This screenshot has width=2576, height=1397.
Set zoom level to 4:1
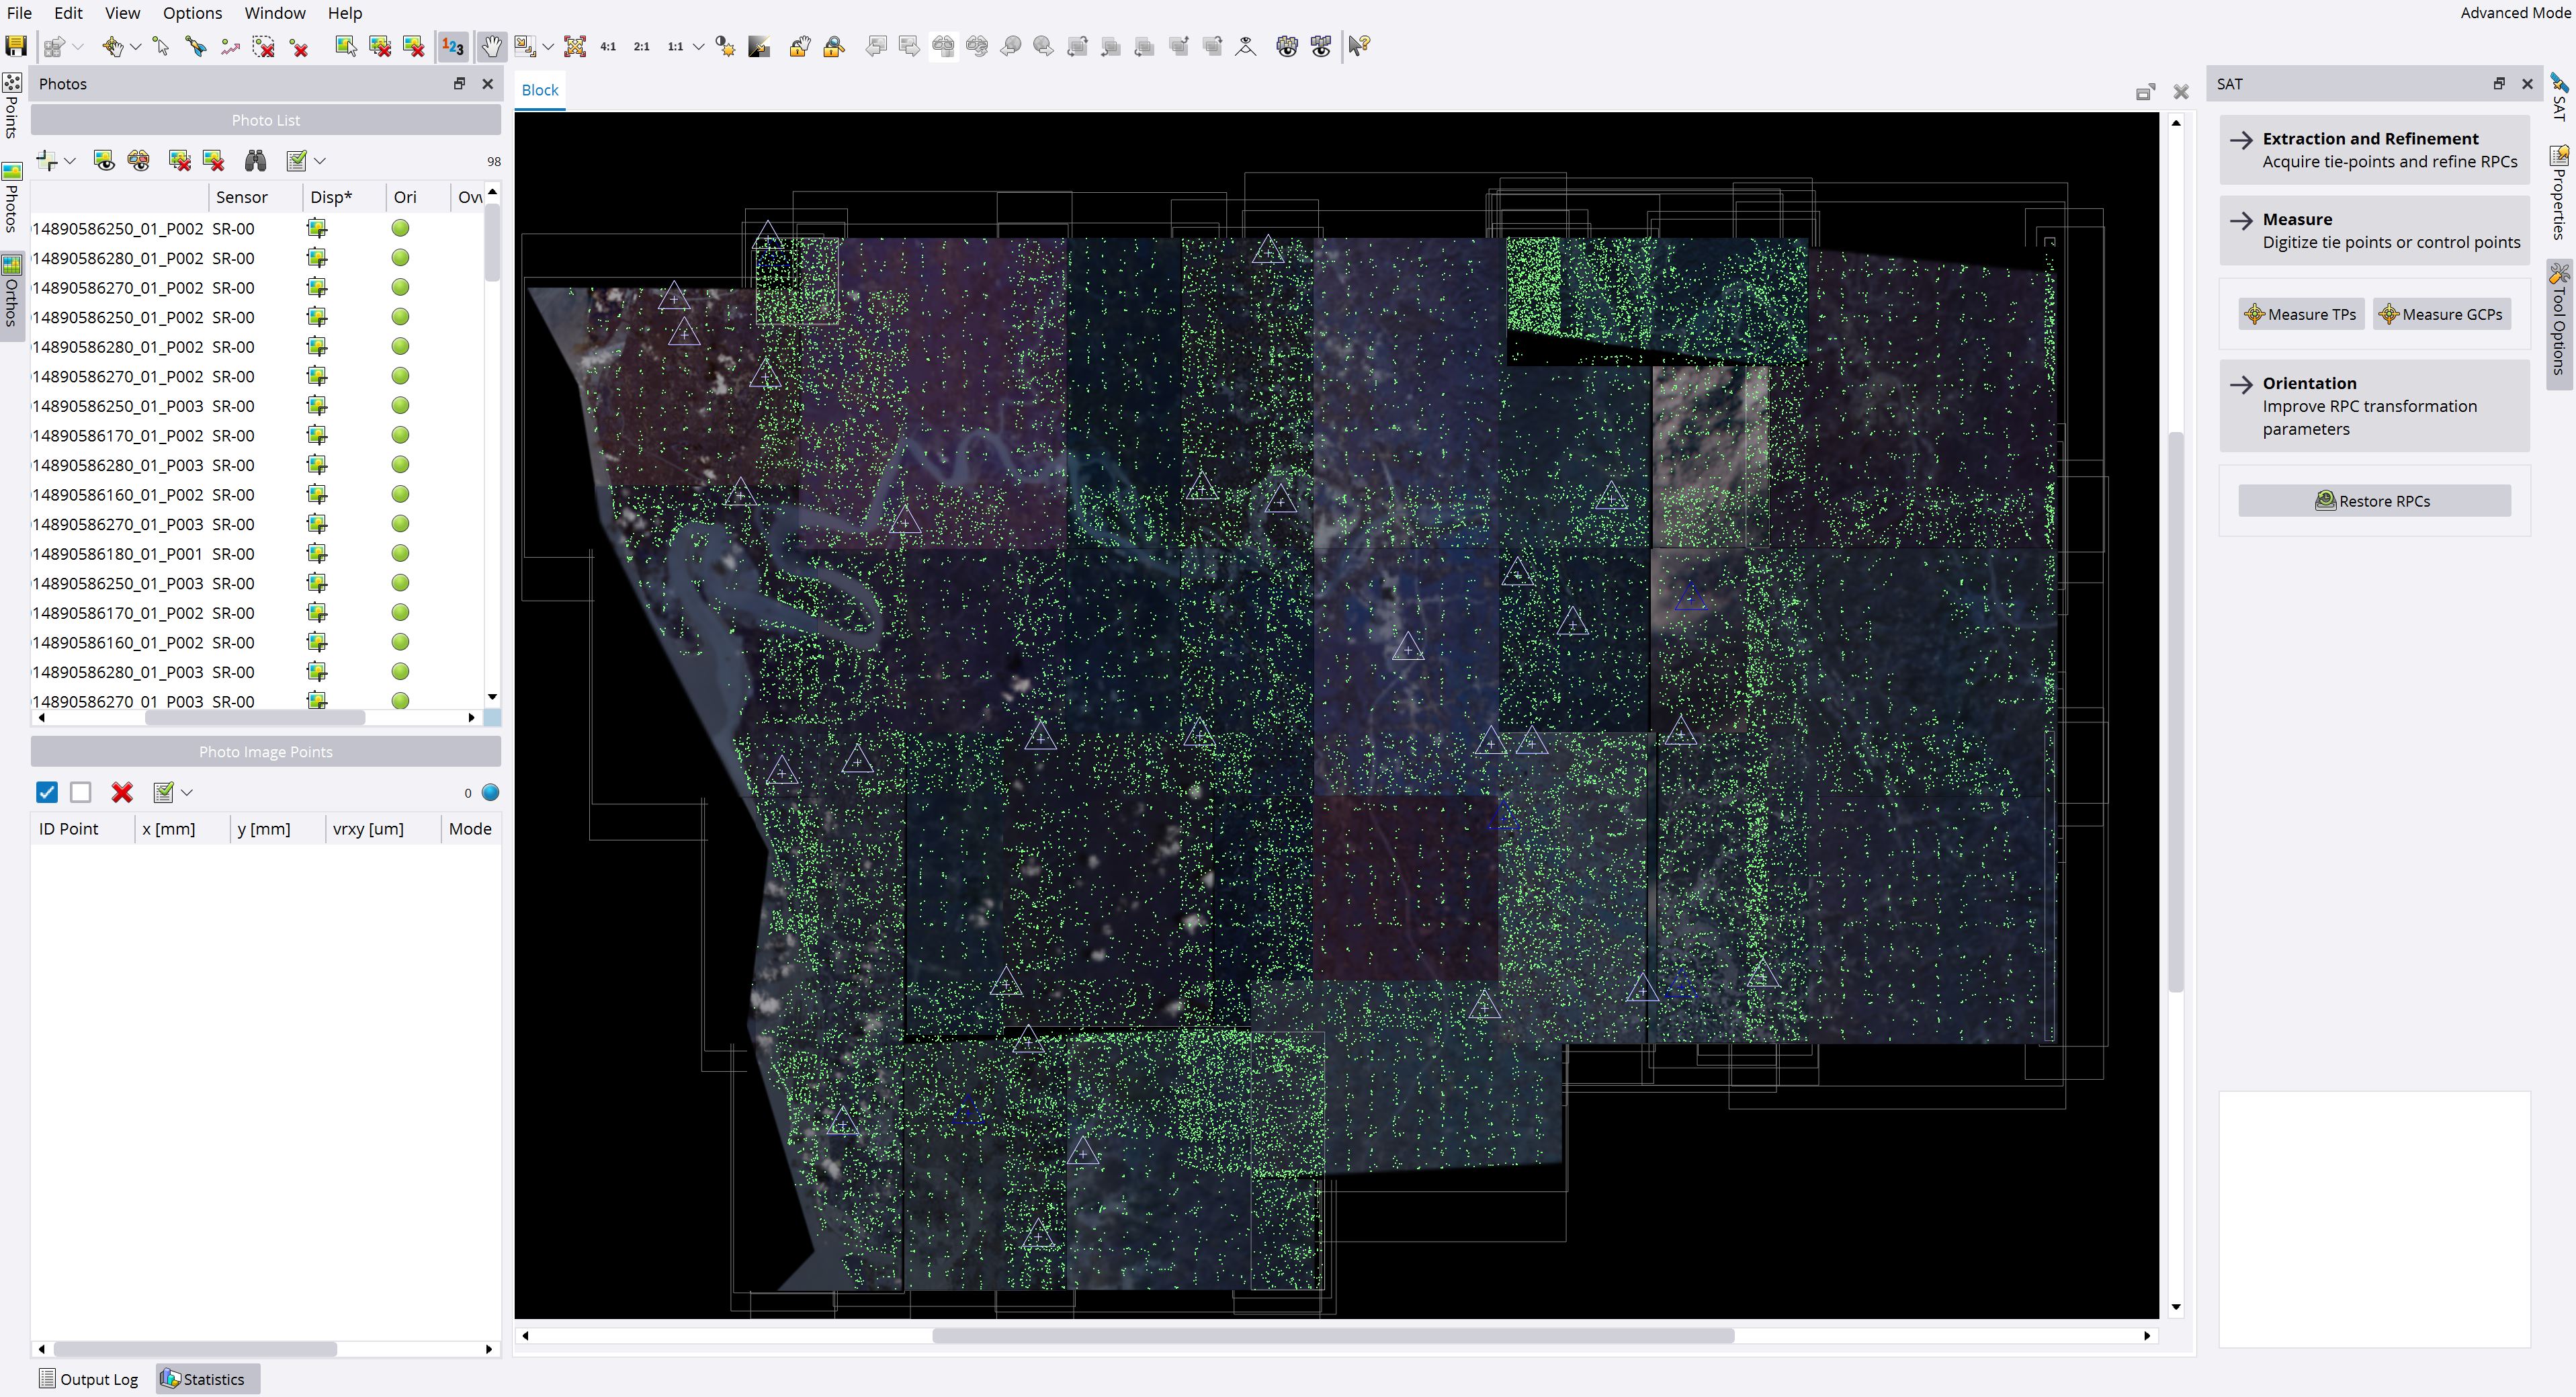click(x=608, y=46)
